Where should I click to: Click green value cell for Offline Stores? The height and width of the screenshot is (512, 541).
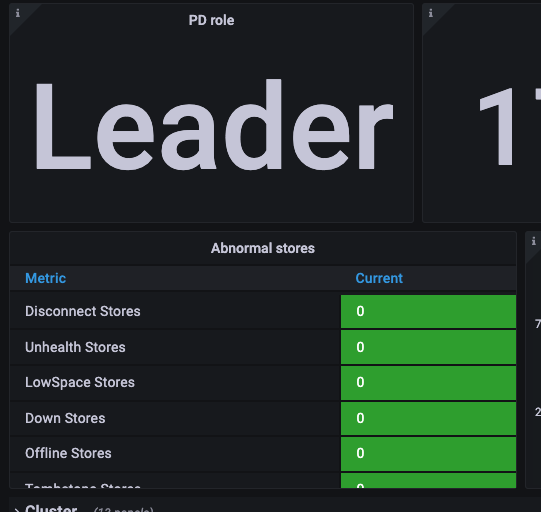click(428, 454)
